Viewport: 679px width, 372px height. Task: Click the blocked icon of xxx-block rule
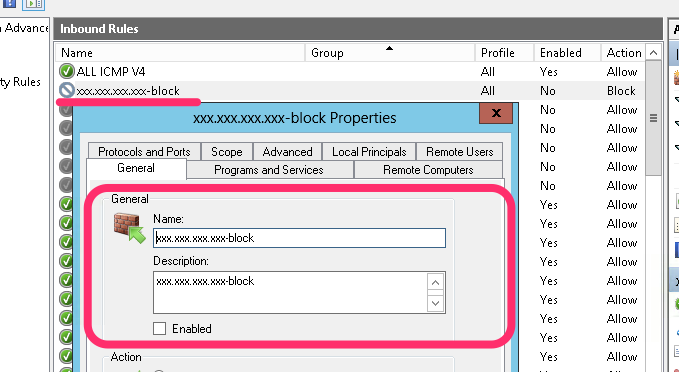(x=67, y=90)
